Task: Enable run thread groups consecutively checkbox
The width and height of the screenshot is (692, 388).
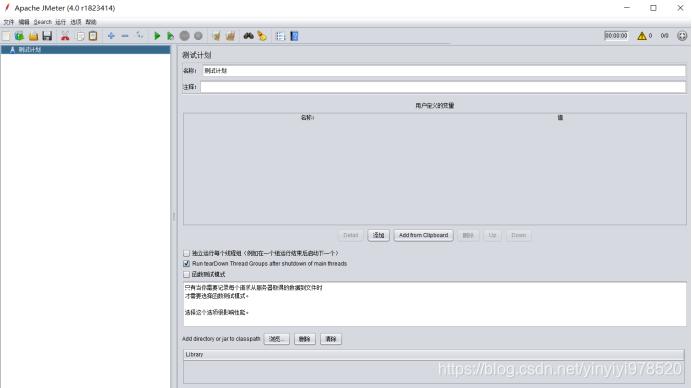Action: [186, 253]
